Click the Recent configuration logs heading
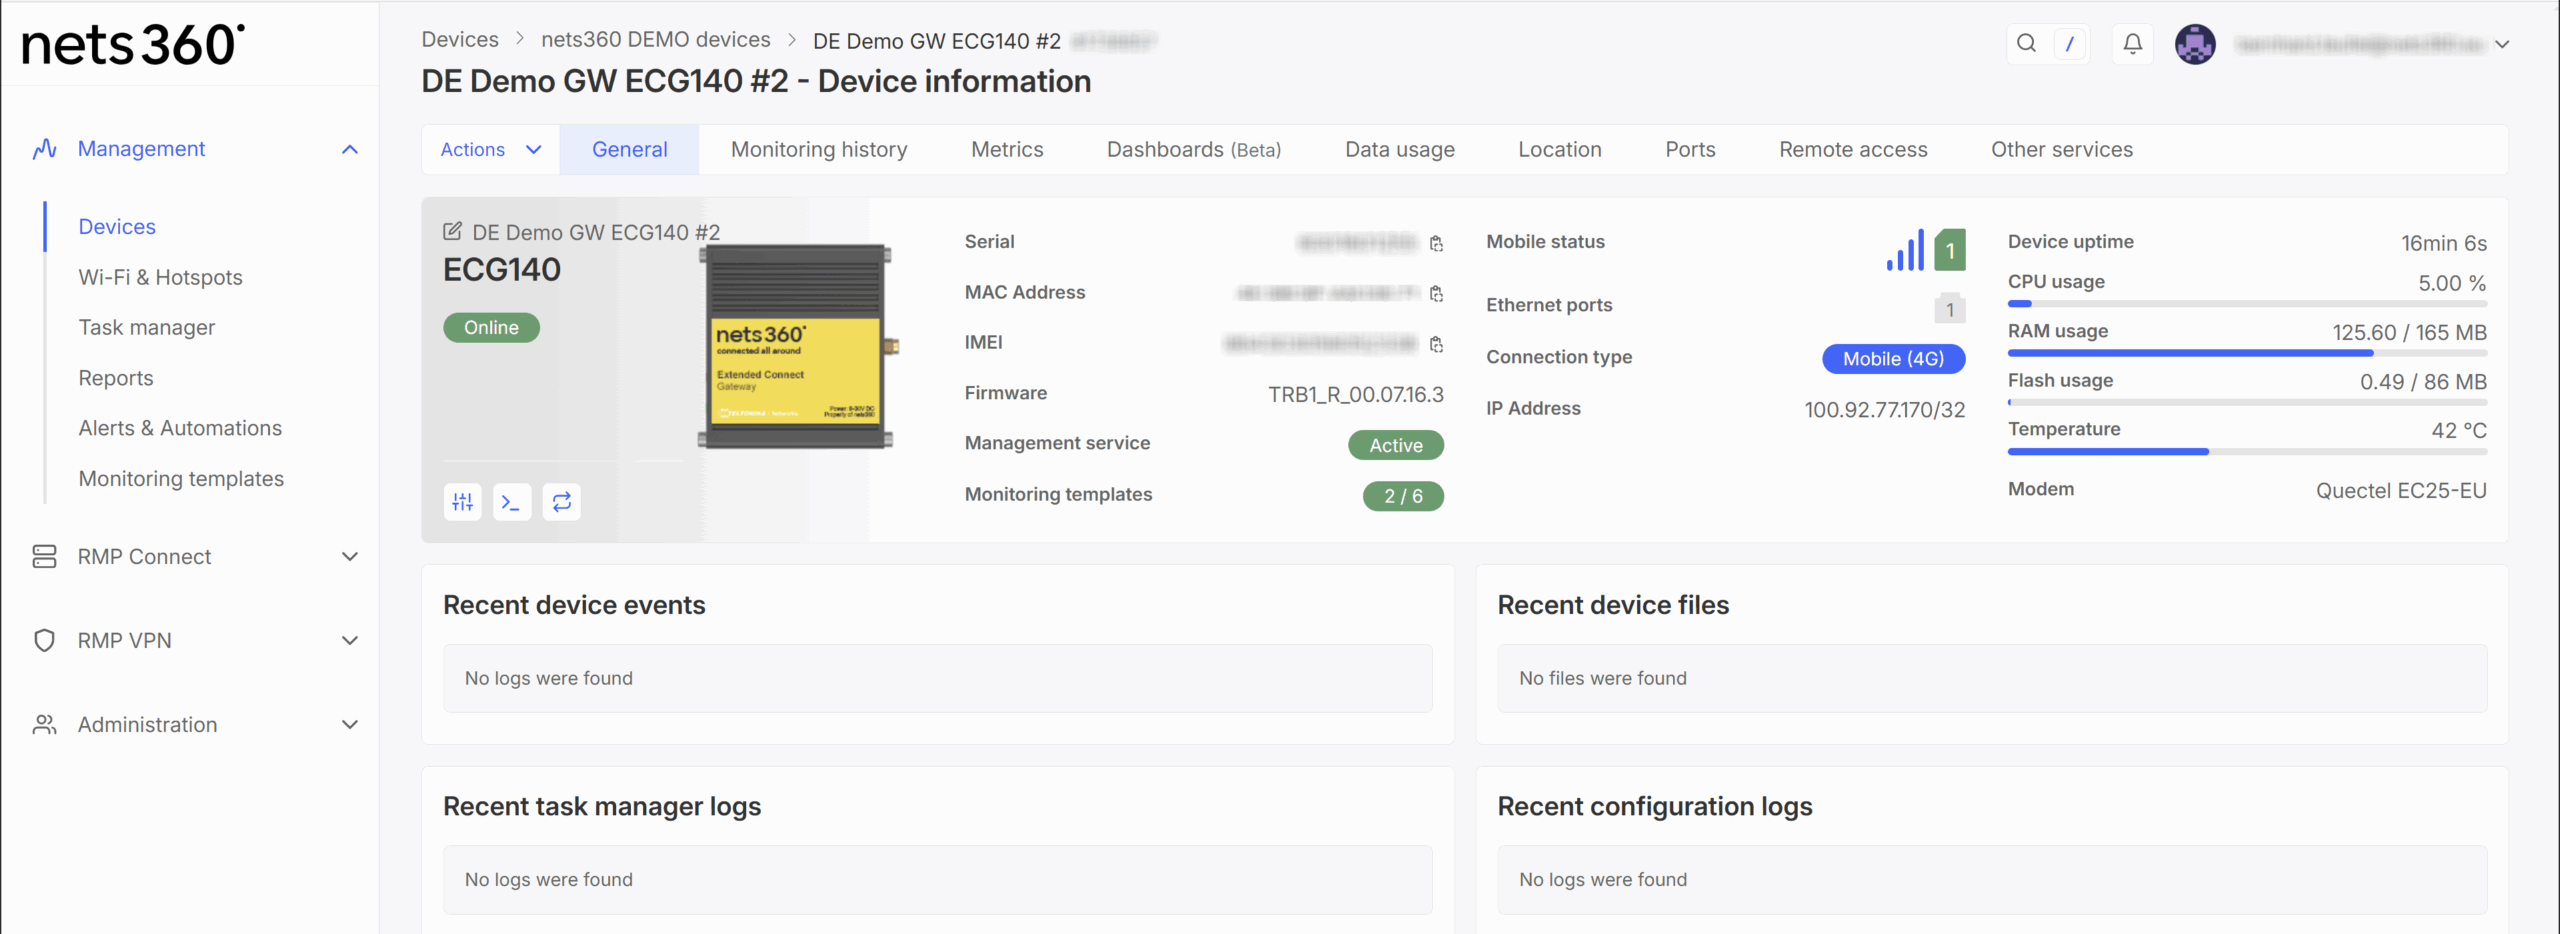This screenshot has height=934, width=2560. click(1654, 806)
